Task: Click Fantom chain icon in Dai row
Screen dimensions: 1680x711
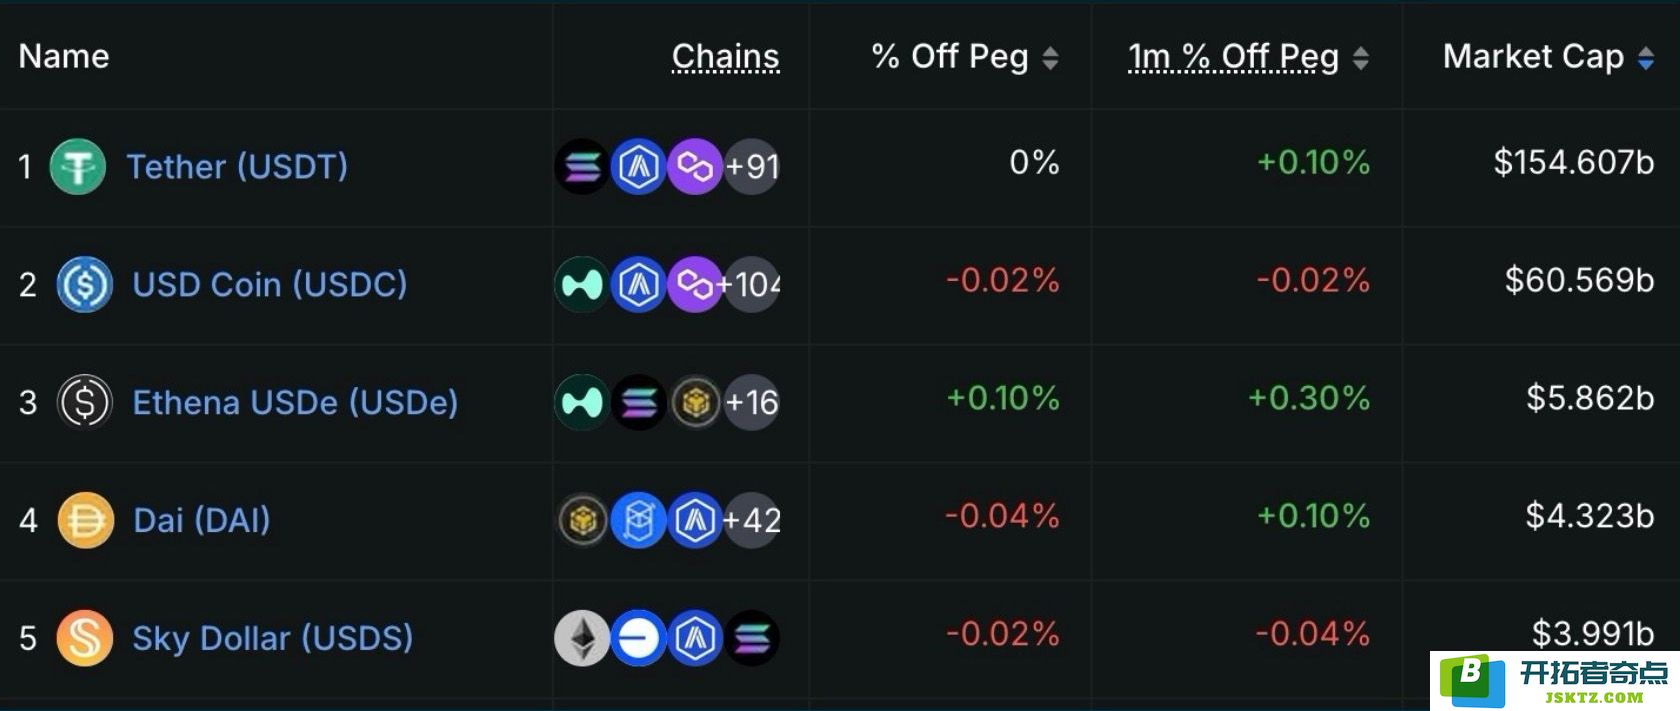Action: click(x=638, y=520)
